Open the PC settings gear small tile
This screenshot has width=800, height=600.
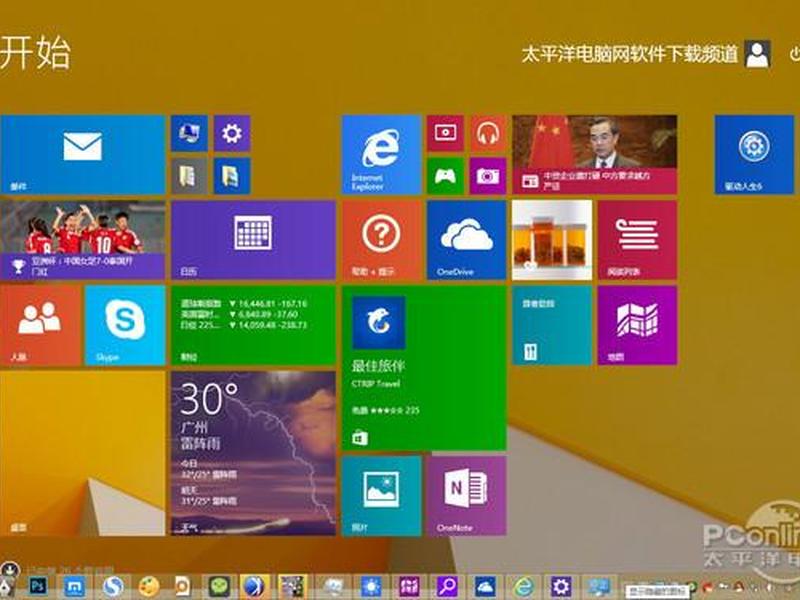click(232, 133)
